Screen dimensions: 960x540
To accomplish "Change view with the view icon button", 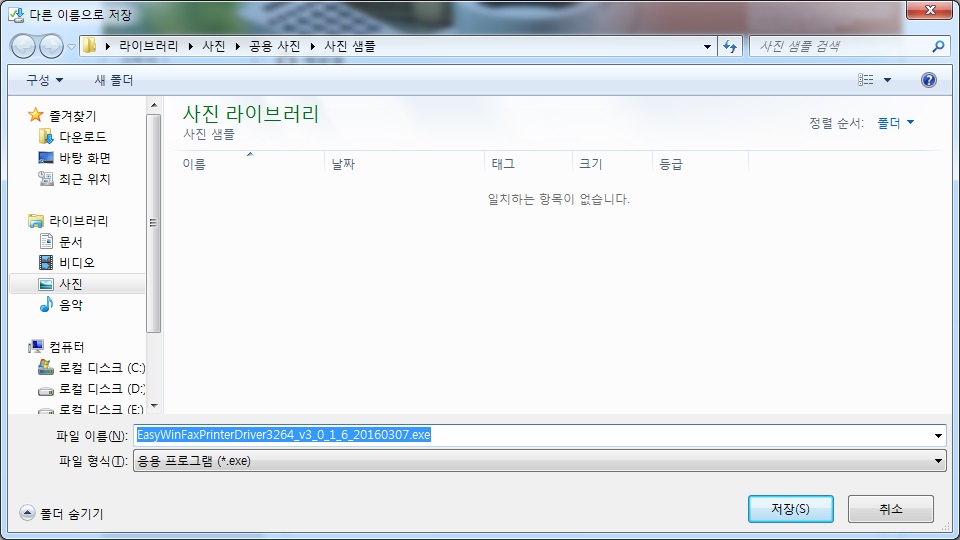I will tap(866, 80).
